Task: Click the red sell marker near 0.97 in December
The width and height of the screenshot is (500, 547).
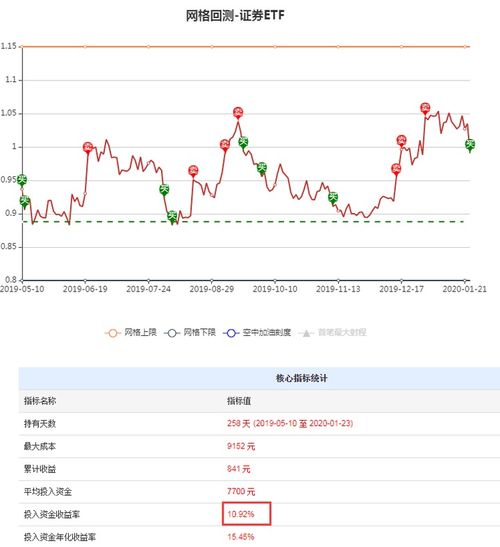Action: (396, 169)
